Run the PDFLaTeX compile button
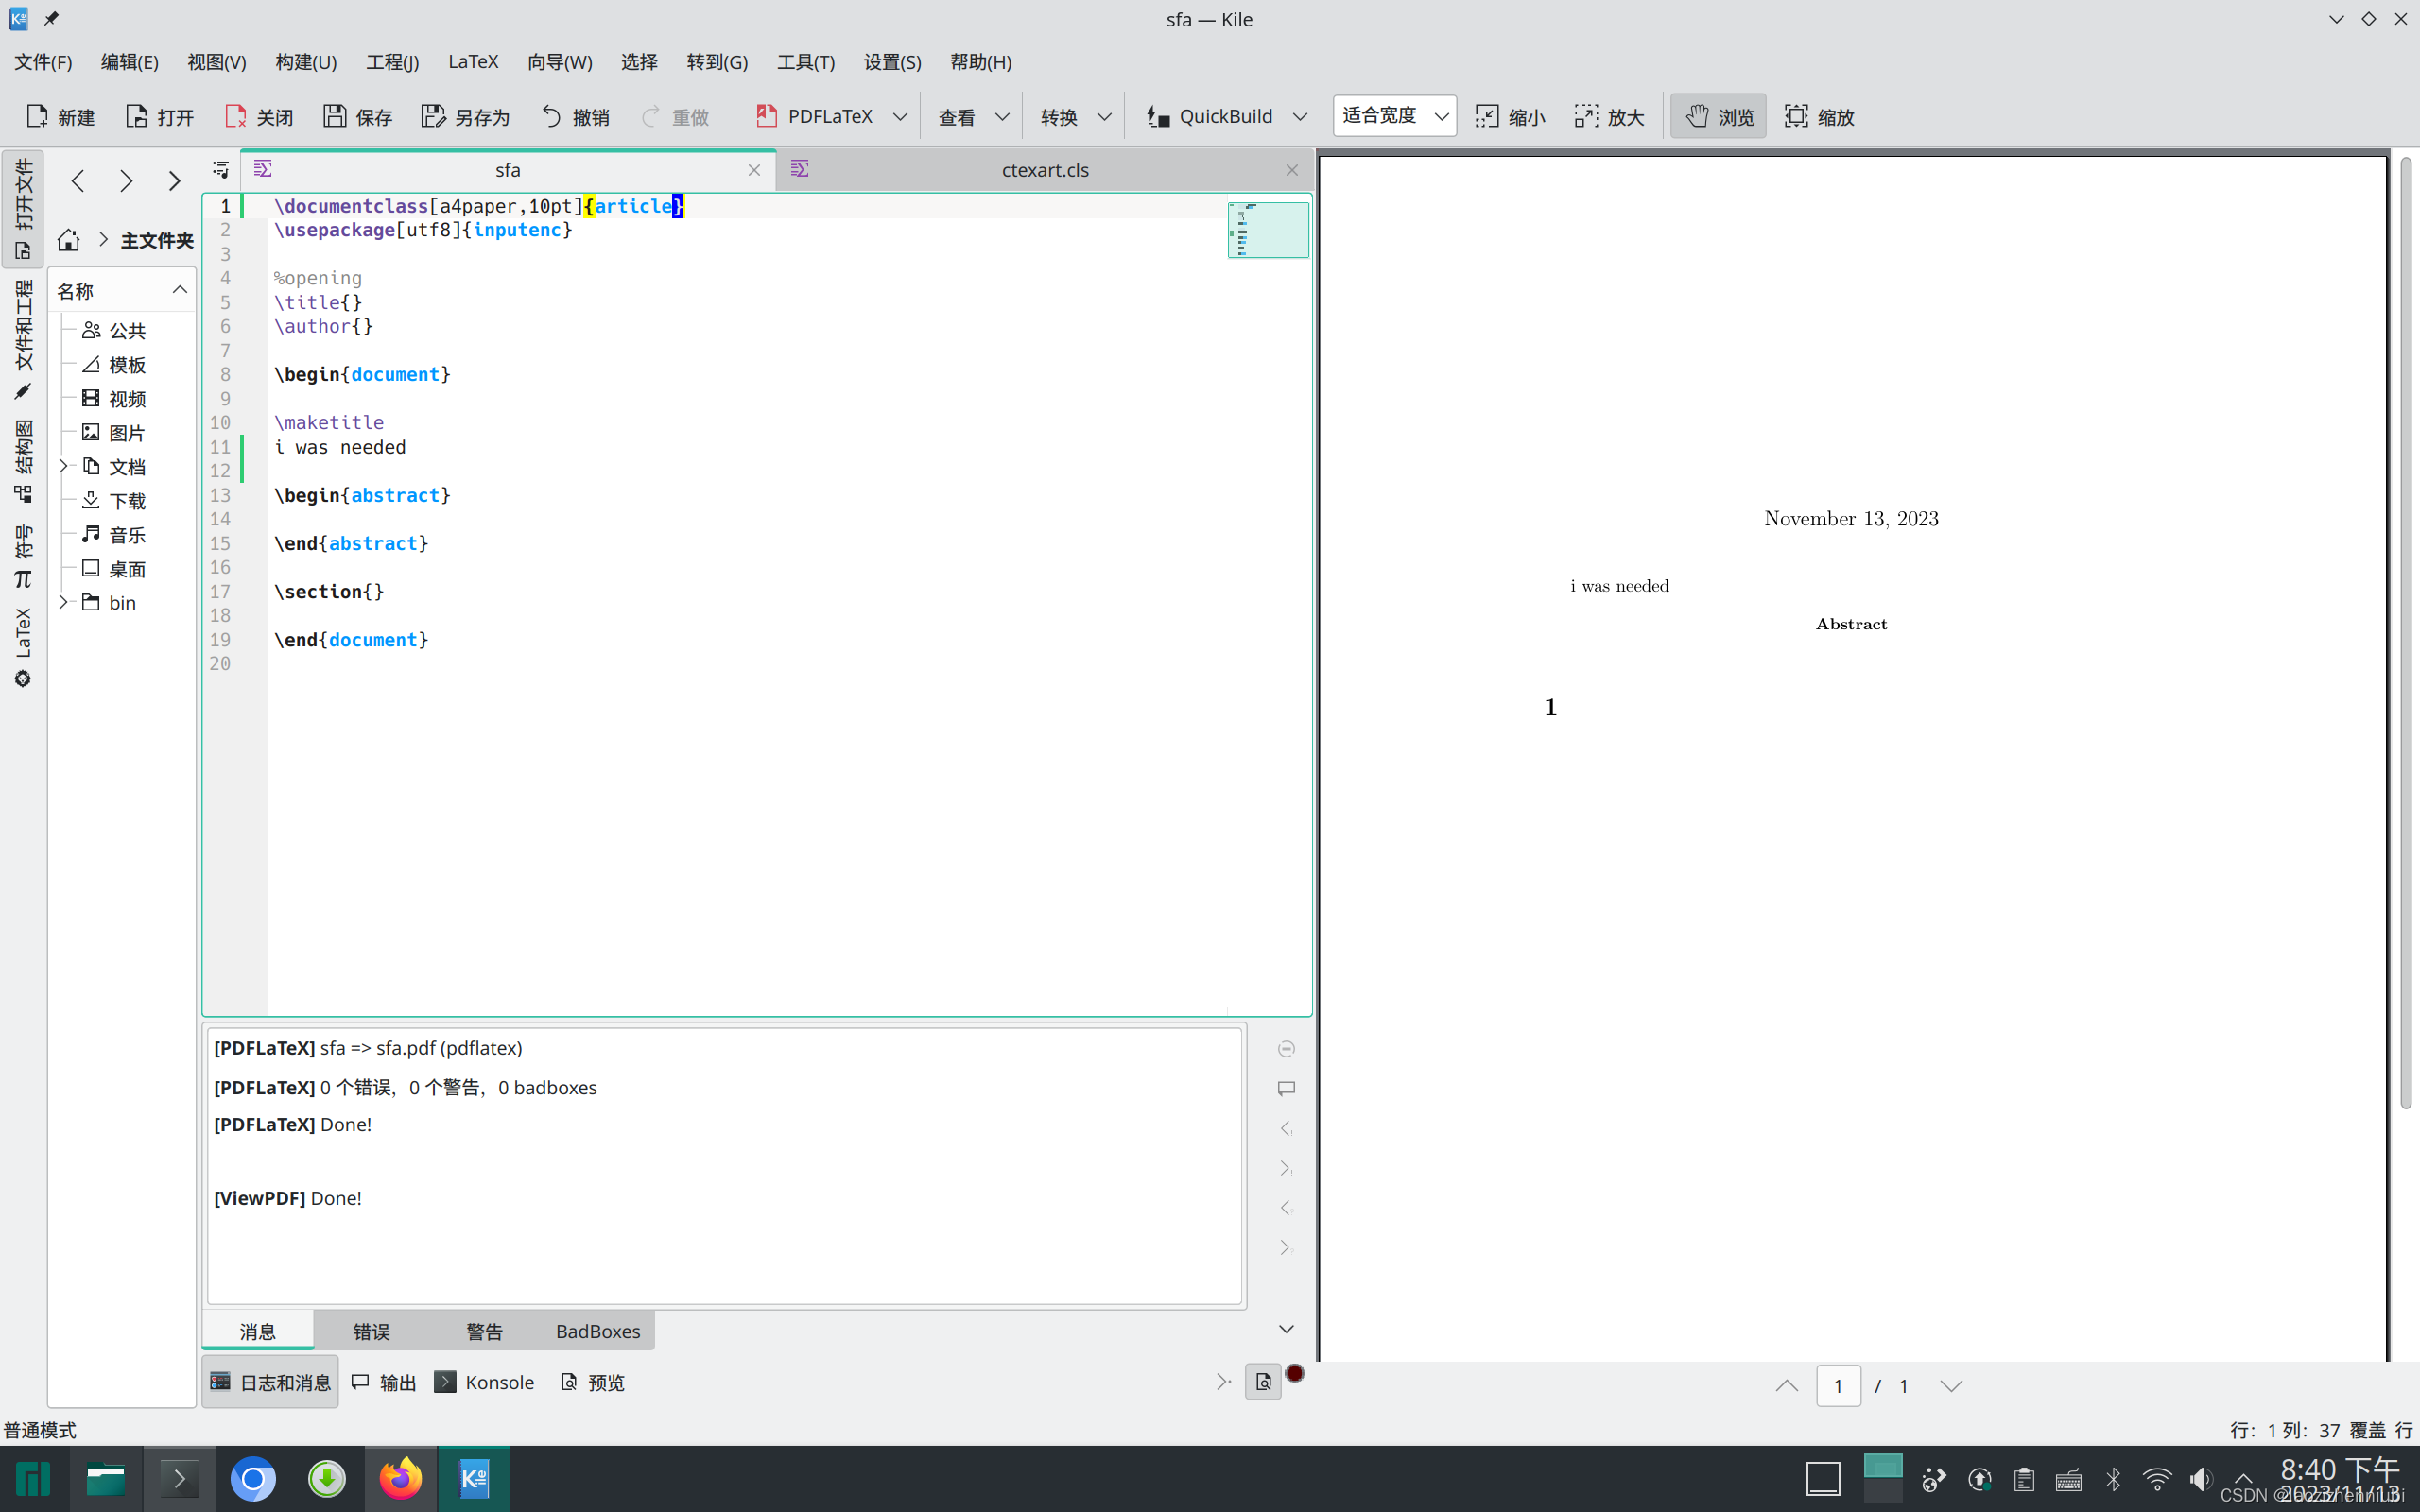The image size is (2420, 1512). coord(815,116)
